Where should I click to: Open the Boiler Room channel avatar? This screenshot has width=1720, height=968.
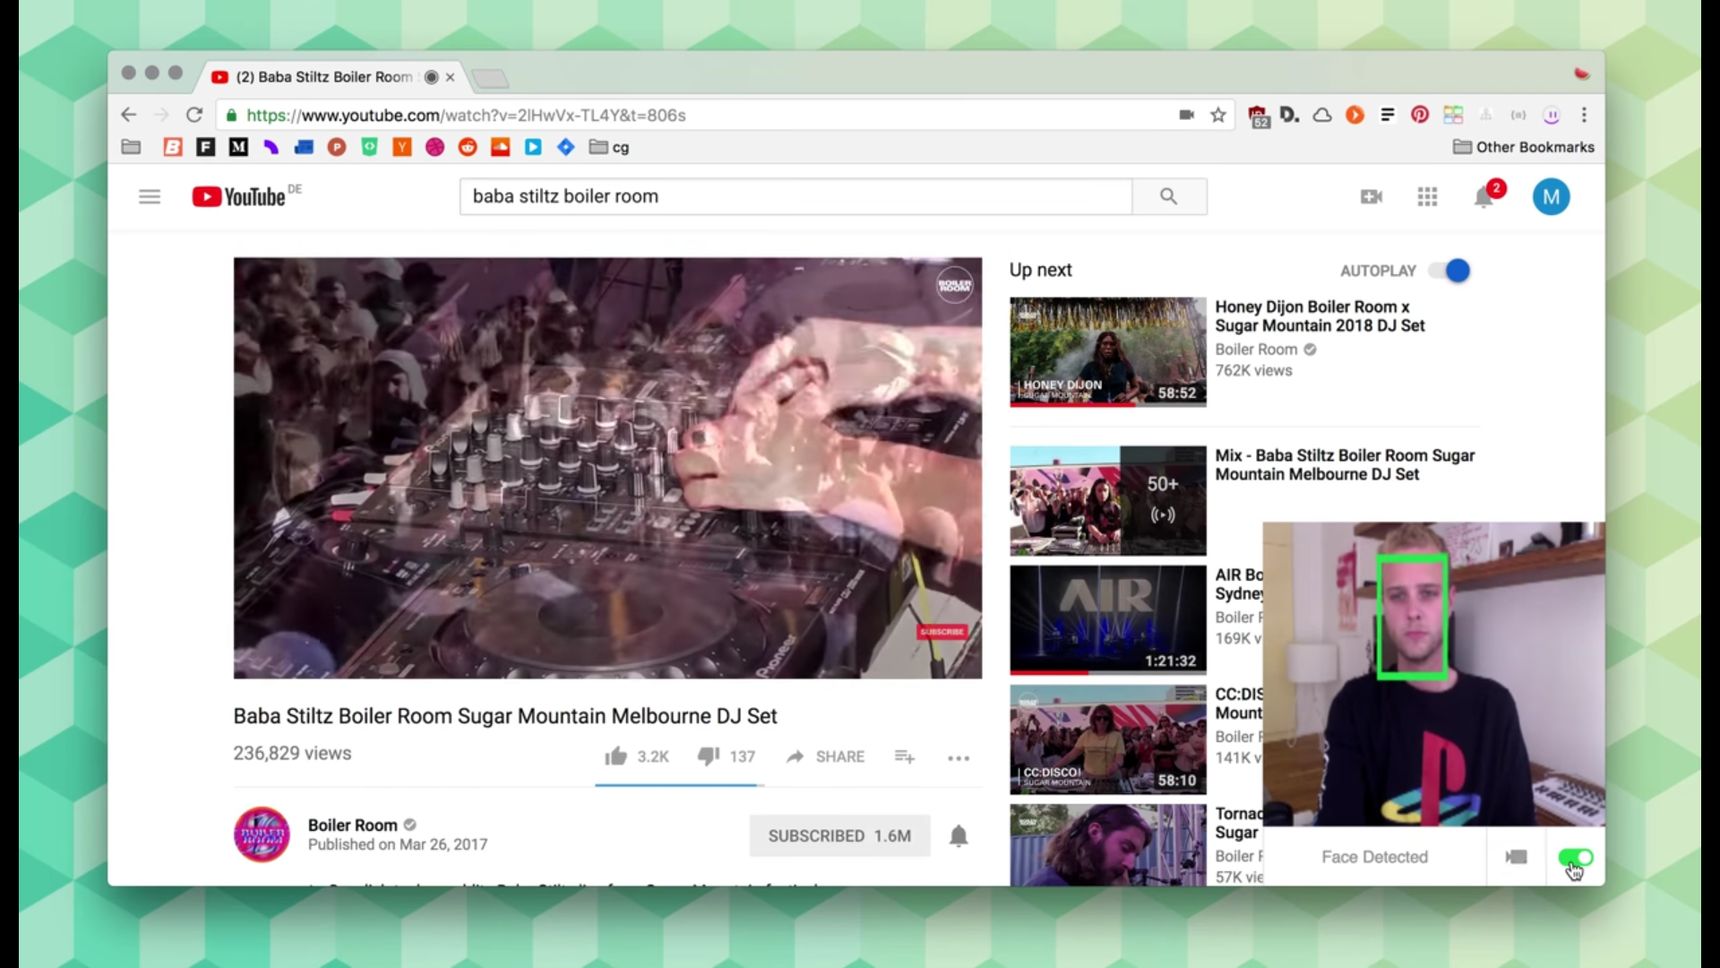262,834
